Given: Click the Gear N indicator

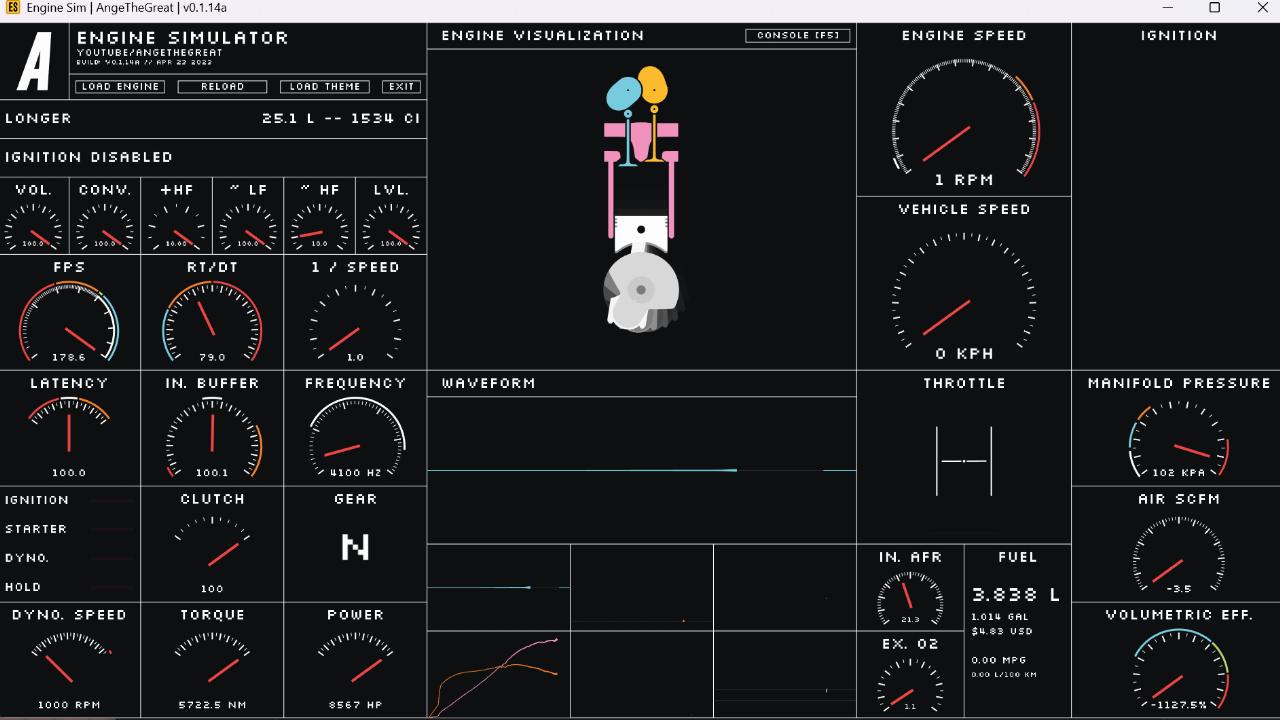Looking at the screenshot, I should pos(355,547).
